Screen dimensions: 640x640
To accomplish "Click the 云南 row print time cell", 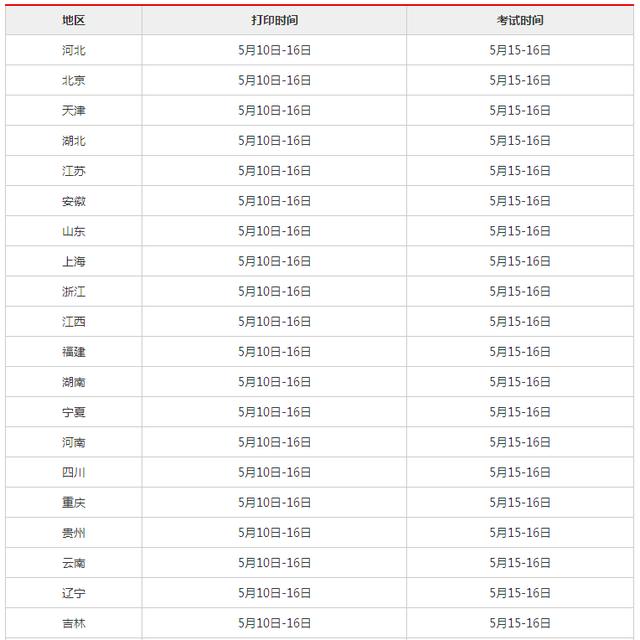I will [x=274, y=563].
